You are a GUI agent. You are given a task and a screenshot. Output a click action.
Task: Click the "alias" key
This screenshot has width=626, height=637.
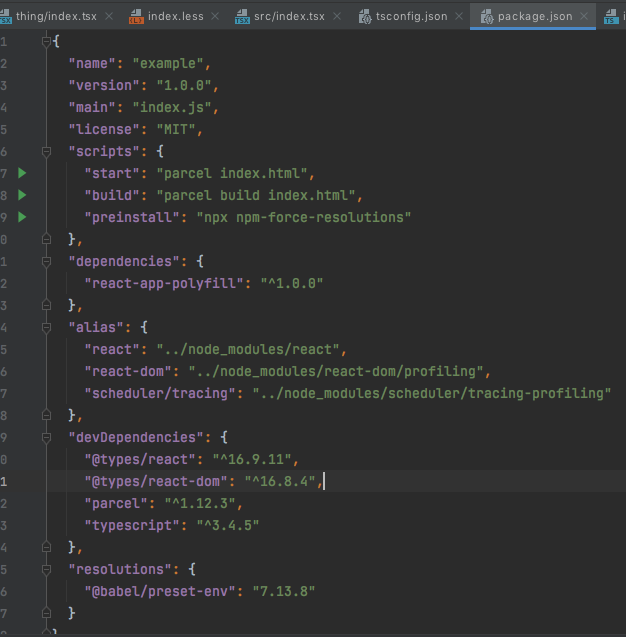[96, 327]
